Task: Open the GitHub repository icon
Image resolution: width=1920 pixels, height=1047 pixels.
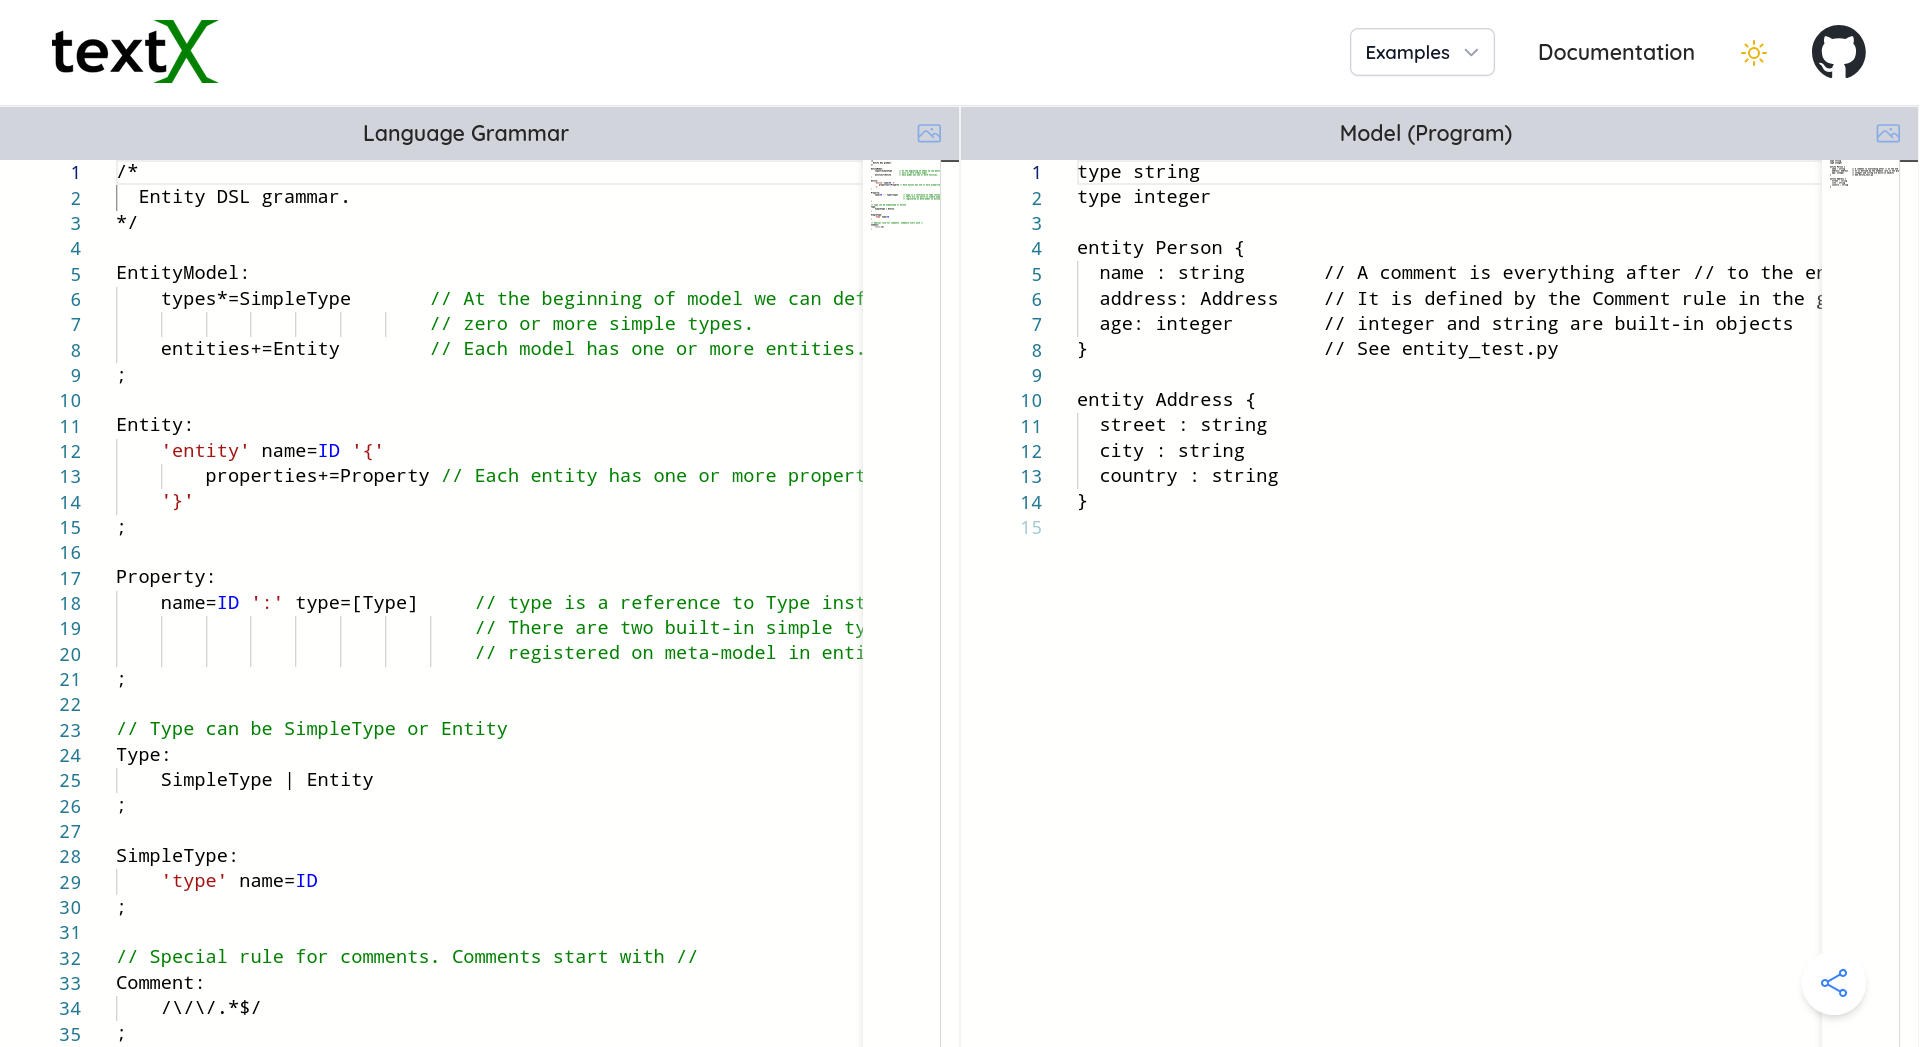Action: (1838, 52)
